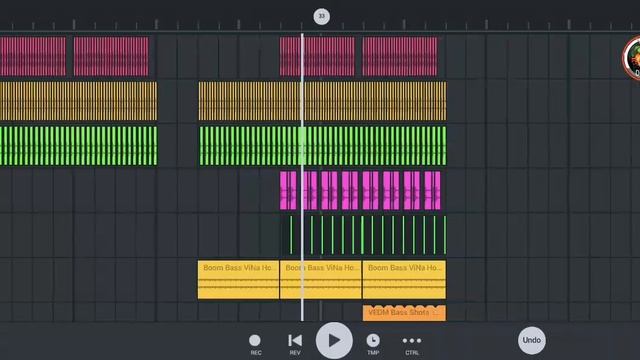640x360 pixels.
Task: Select the right gold pattern clip
Action: click(322, 101)
